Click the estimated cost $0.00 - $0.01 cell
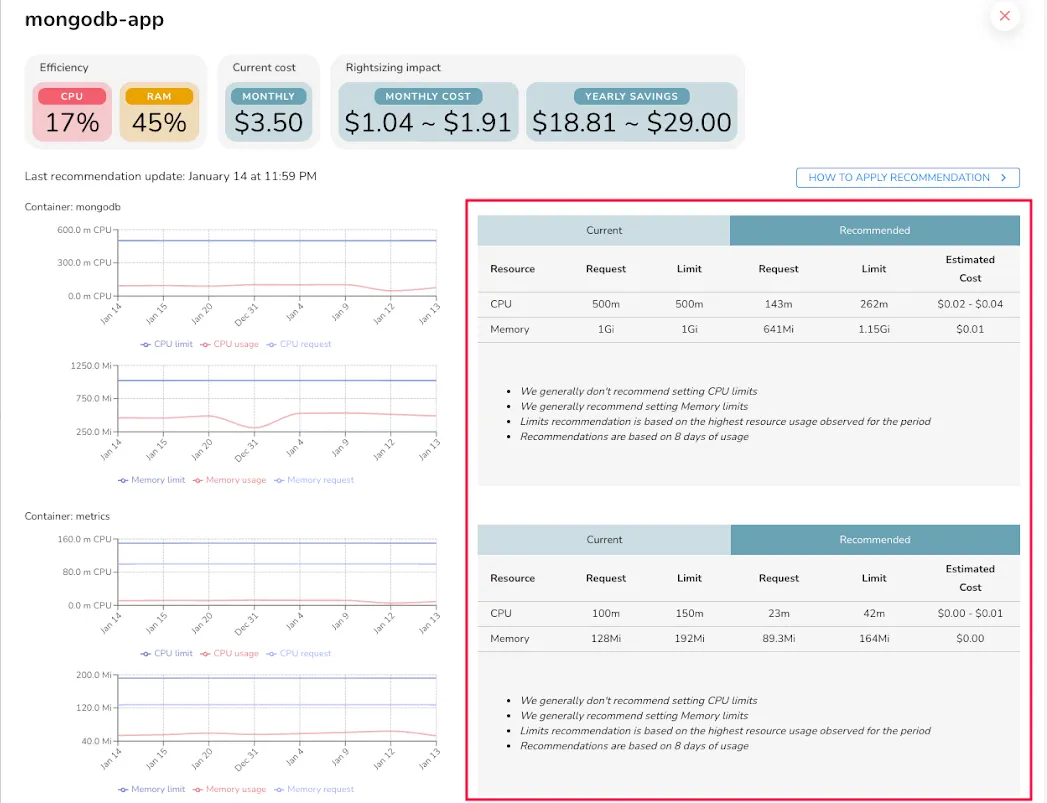 [970, 613]
